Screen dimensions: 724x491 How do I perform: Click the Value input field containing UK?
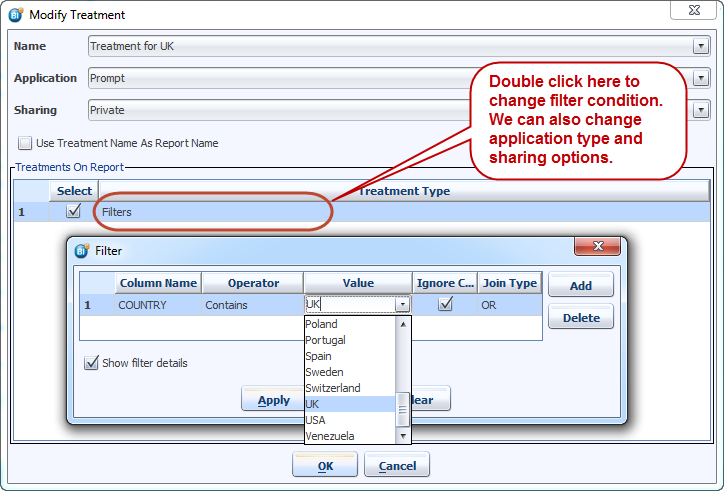348,305
